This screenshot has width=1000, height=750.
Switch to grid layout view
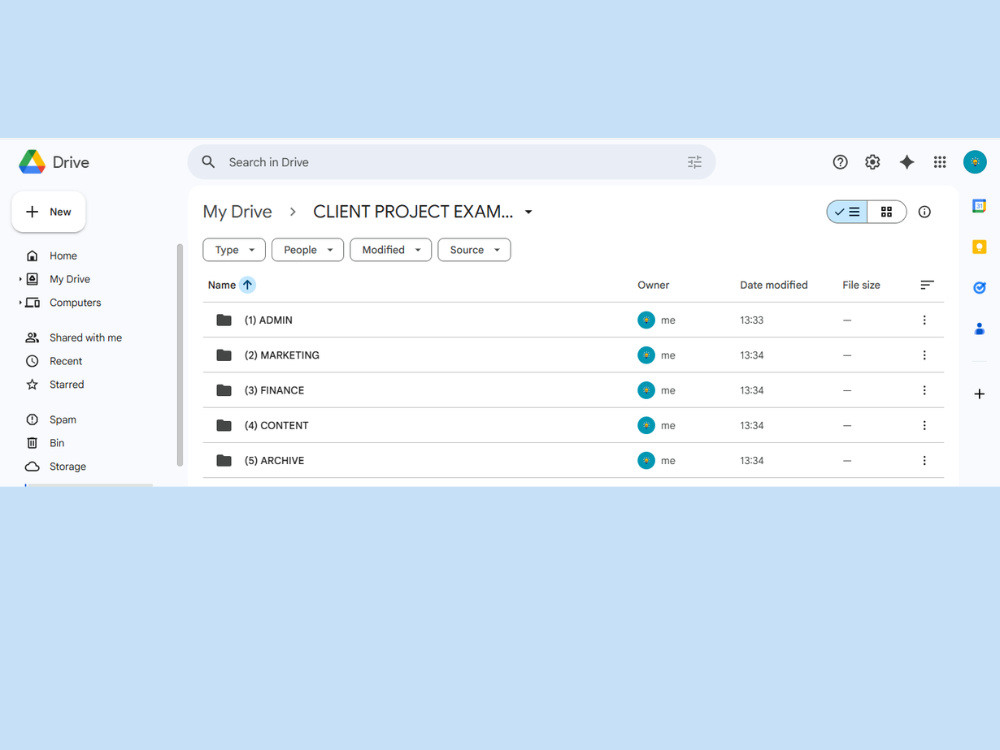click(886, 212)
